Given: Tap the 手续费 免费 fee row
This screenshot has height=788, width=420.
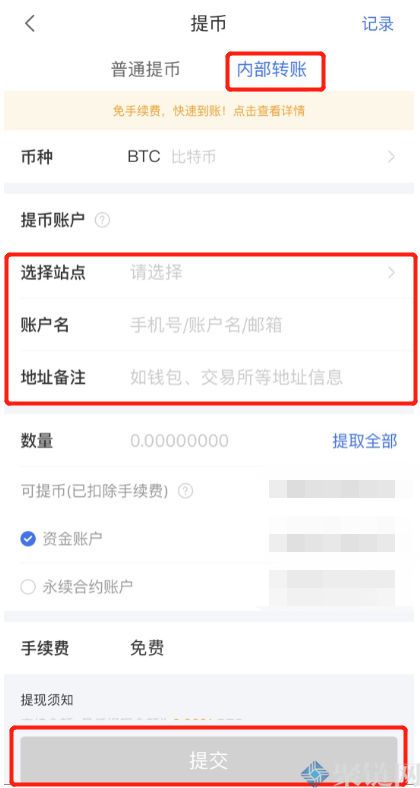Looking at the screenshot, I should tap(209, 648).
